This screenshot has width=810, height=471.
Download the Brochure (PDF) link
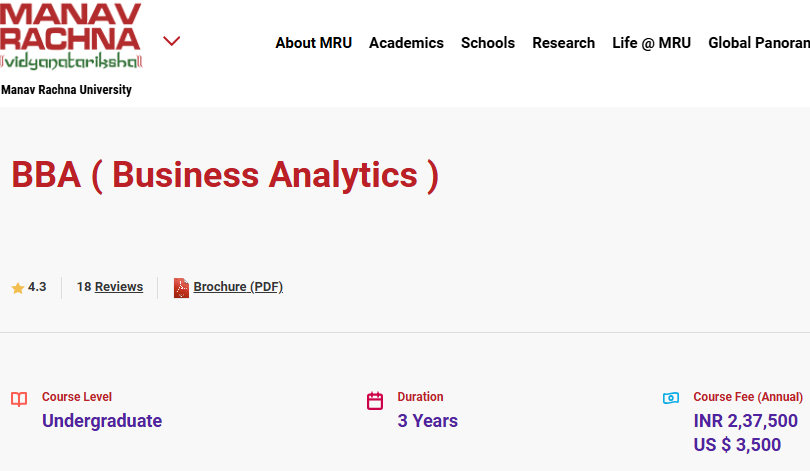[238, 287]
